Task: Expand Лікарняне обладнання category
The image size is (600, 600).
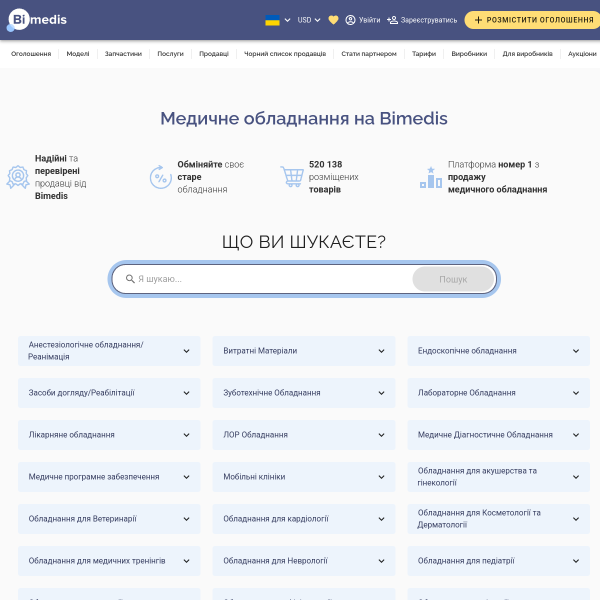Action: [x=109, y=435]
